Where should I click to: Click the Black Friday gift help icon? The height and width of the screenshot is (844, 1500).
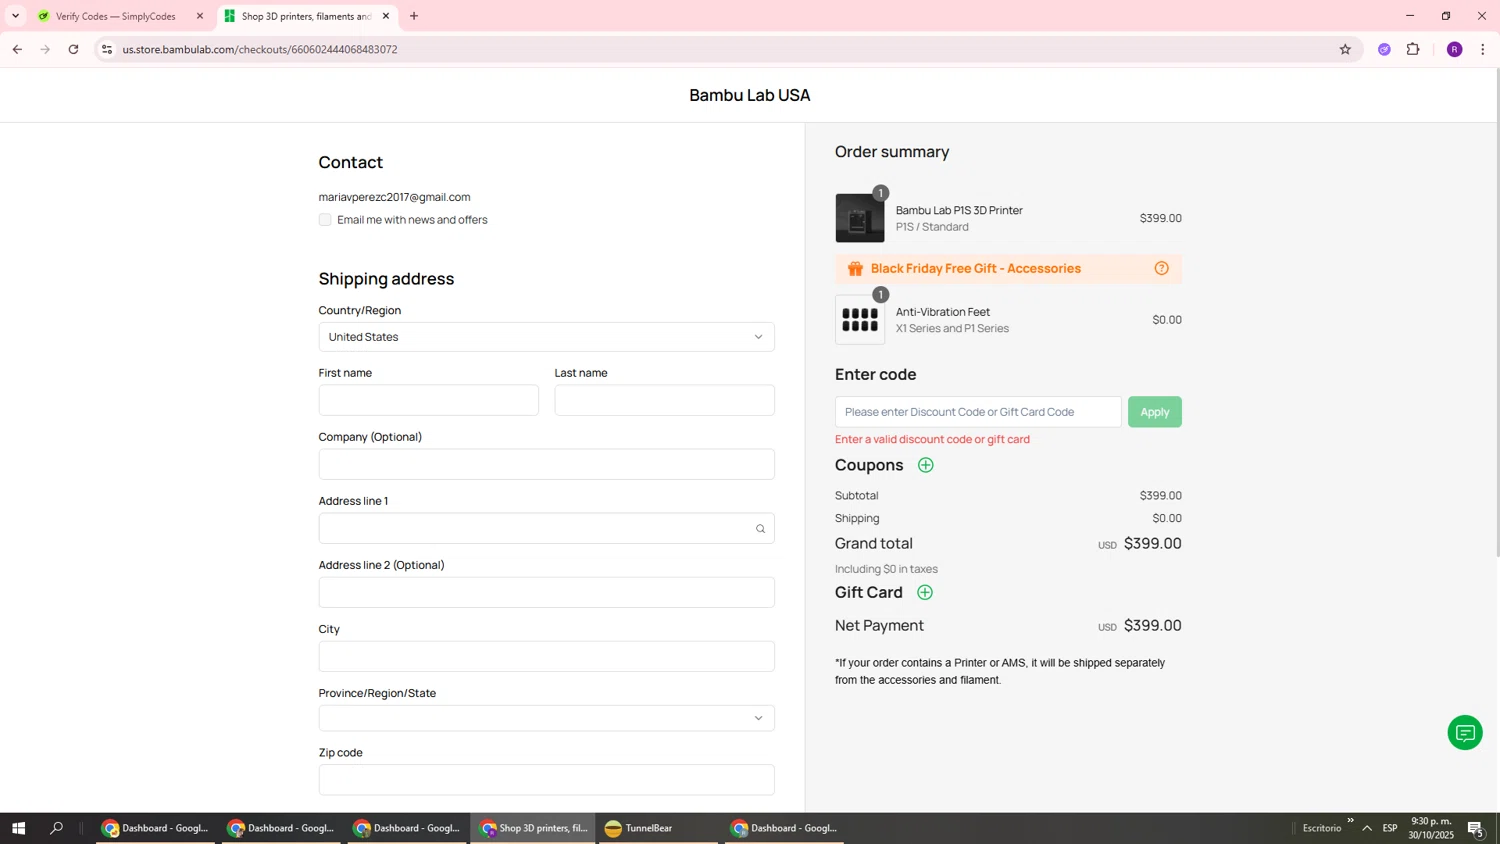coord(1161,268)
